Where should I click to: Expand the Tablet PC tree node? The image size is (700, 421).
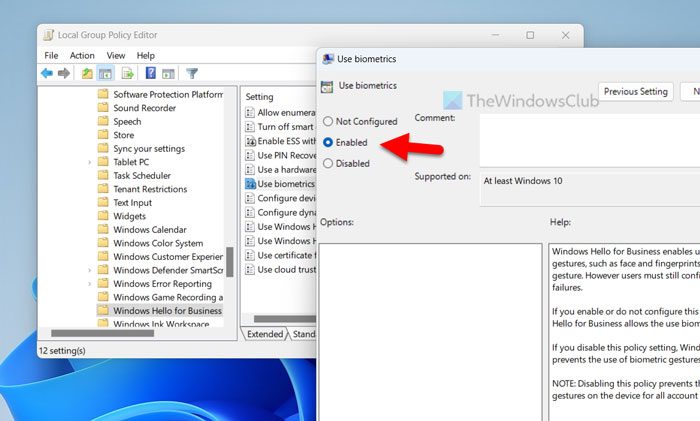click(x=89, y=162)
